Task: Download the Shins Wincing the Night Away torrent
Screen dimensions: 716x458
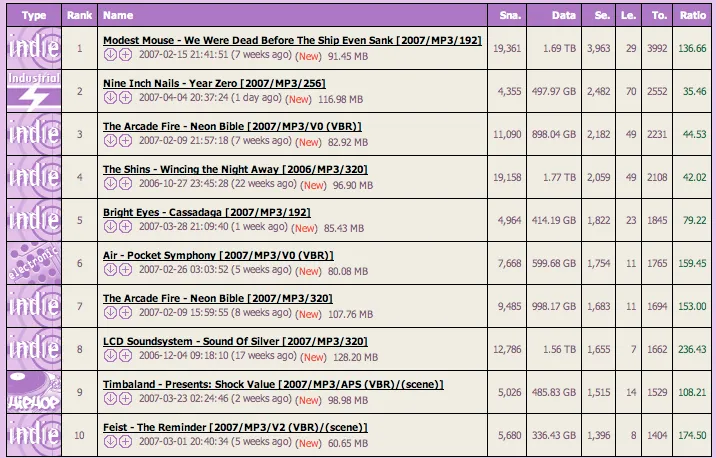Action: tap(110, 184)
